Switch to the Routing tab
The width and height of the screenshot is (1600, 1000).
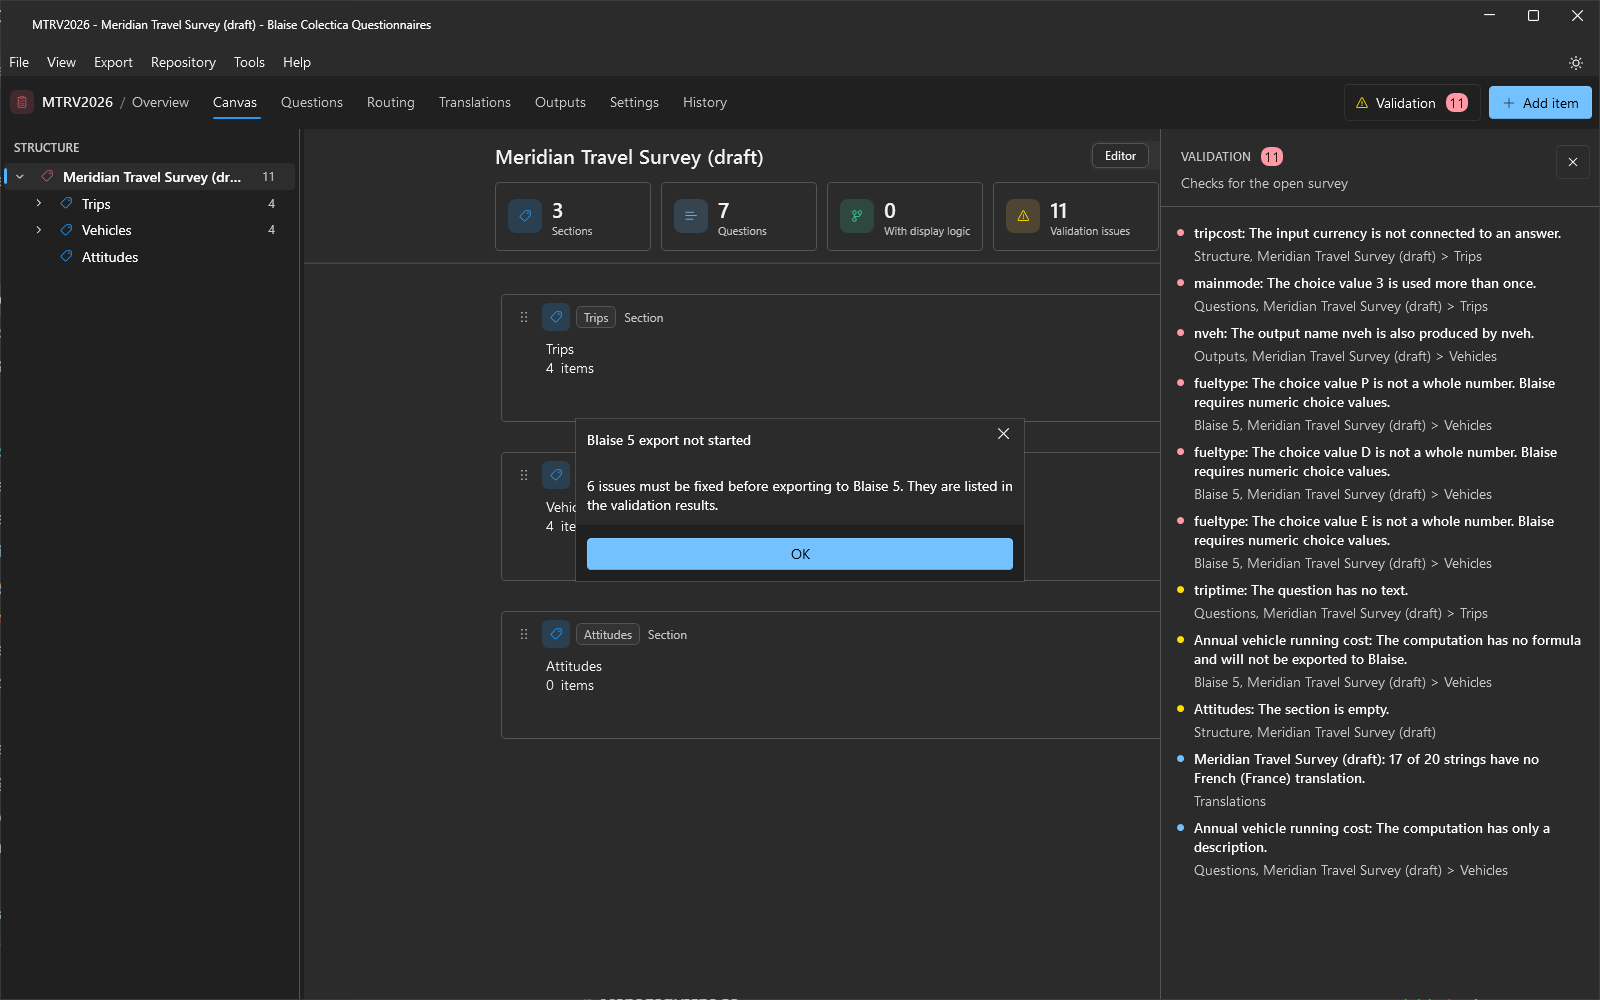391,102
